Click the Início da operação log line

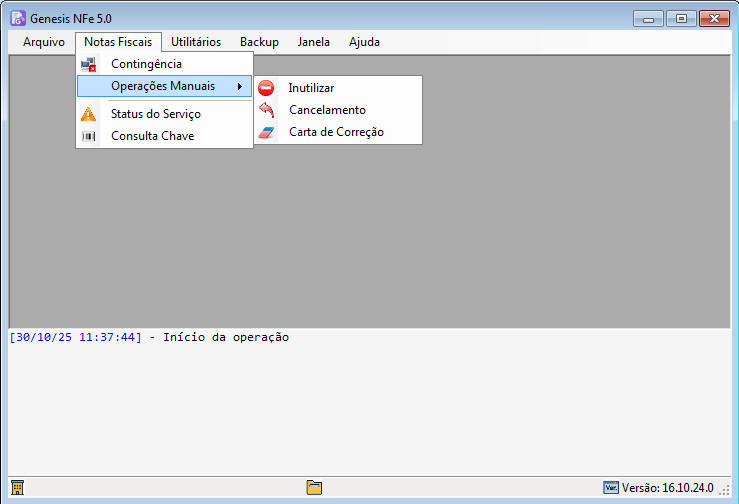224,338
